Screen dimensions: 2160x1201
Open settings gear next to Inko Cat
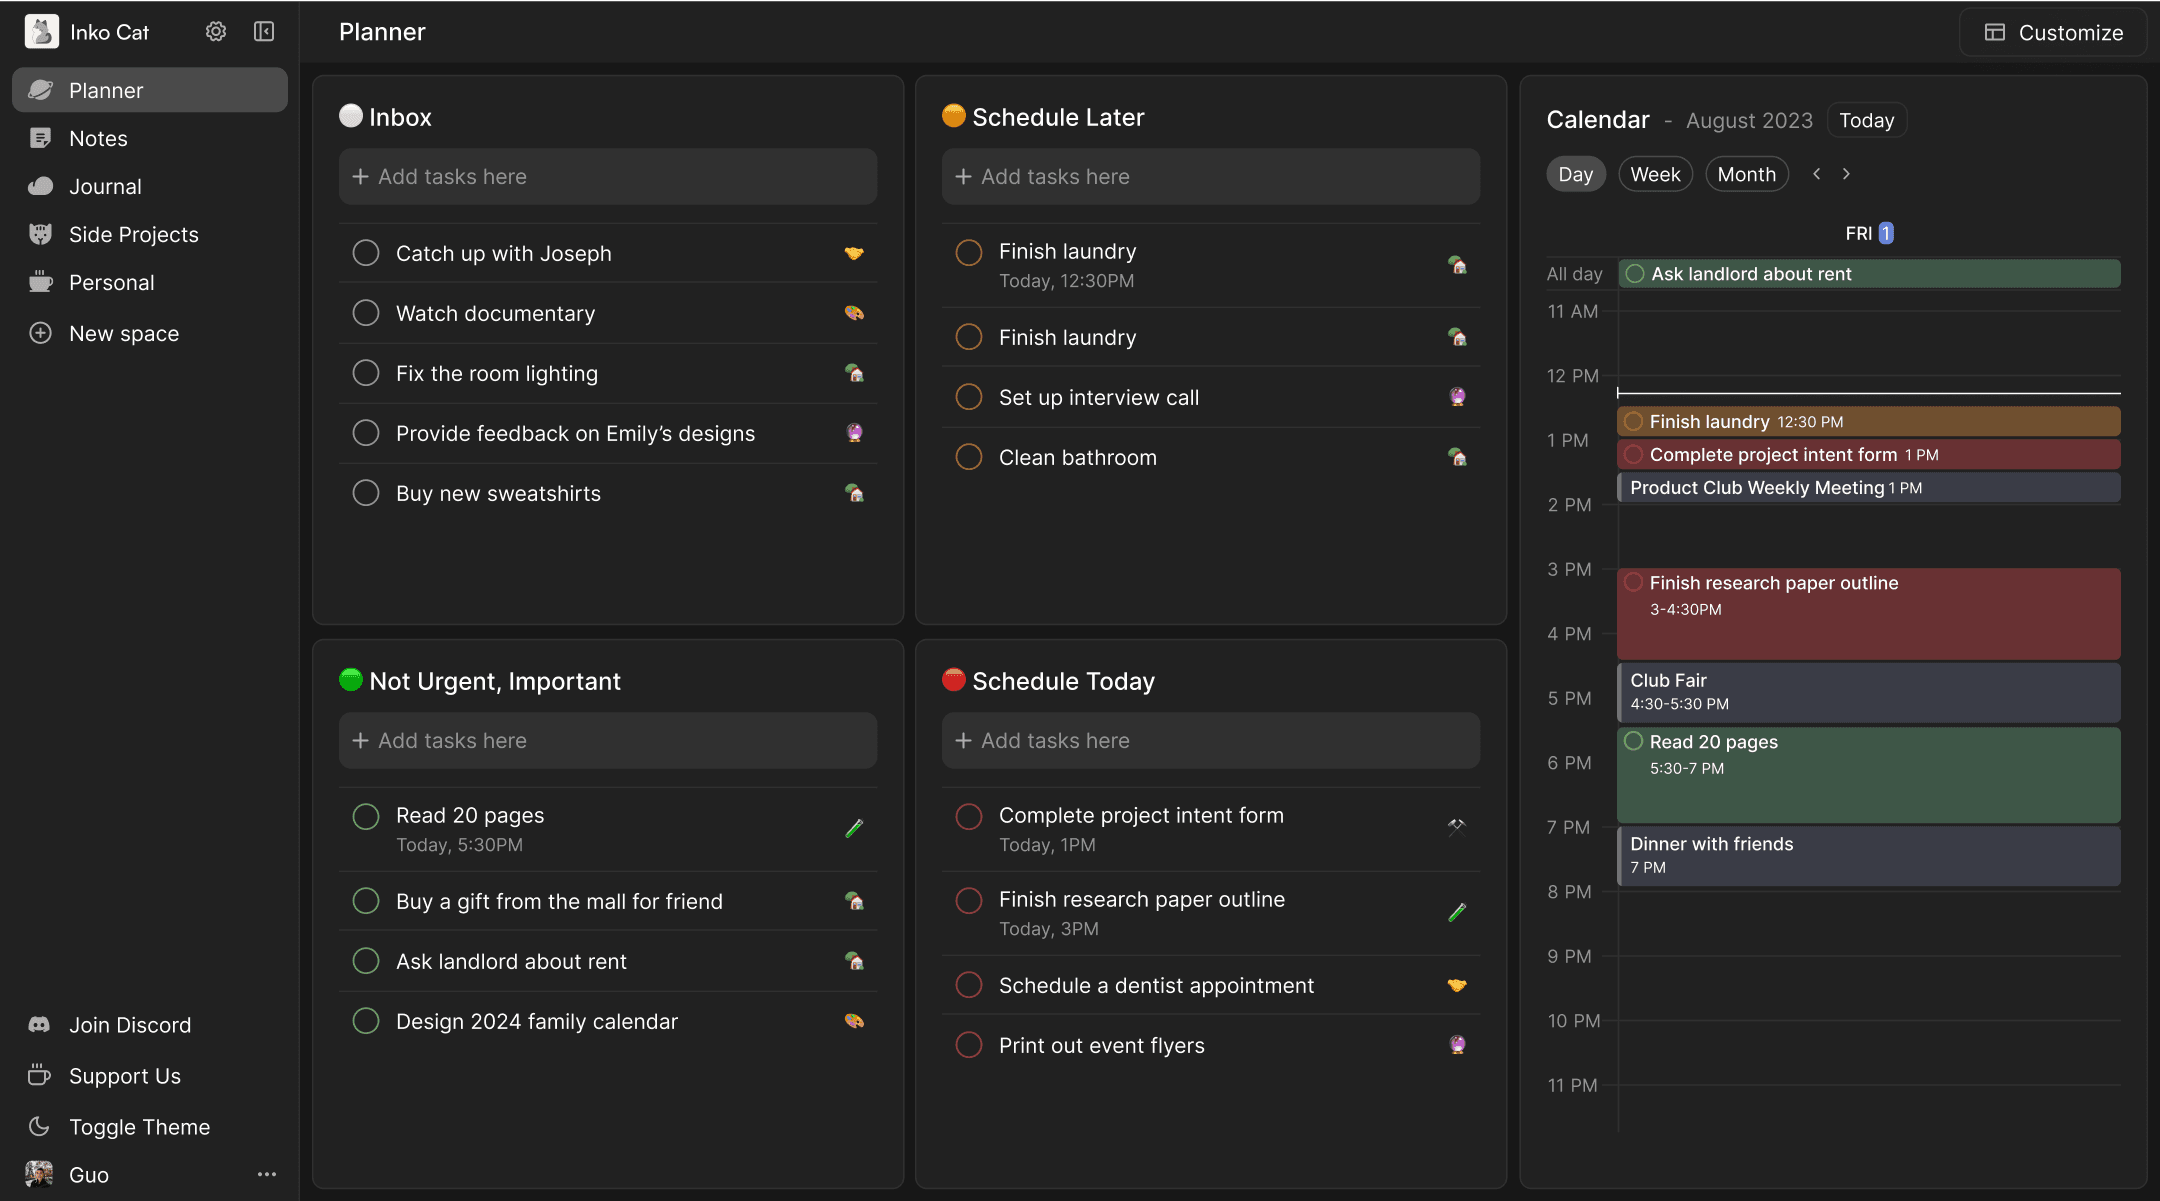tap(216, 32)
